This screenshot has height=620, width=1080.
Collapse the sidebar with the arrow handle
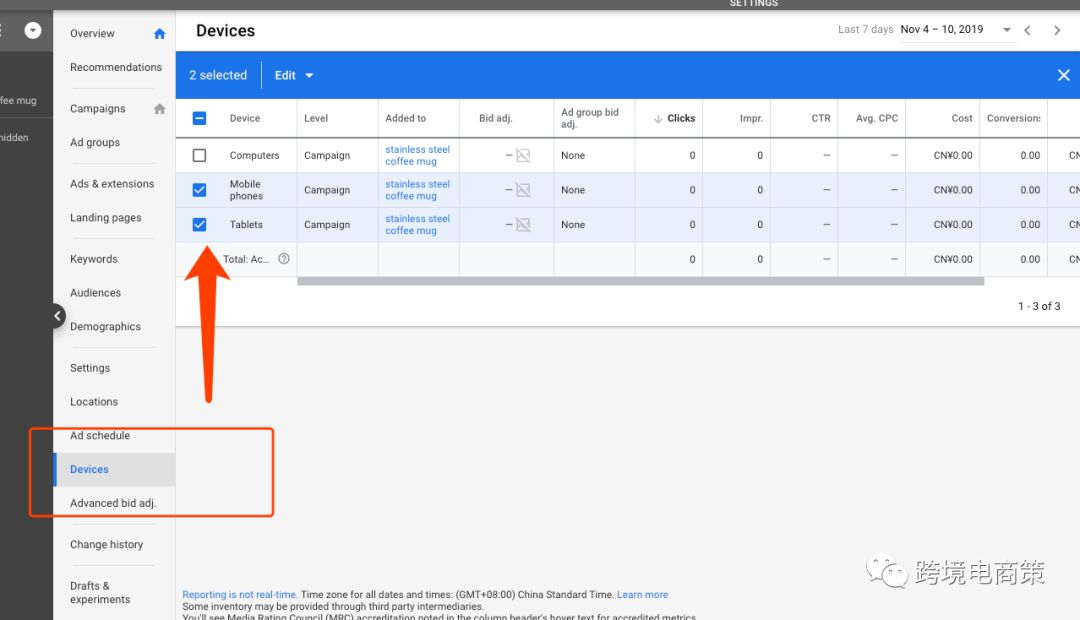coord(57,316)
